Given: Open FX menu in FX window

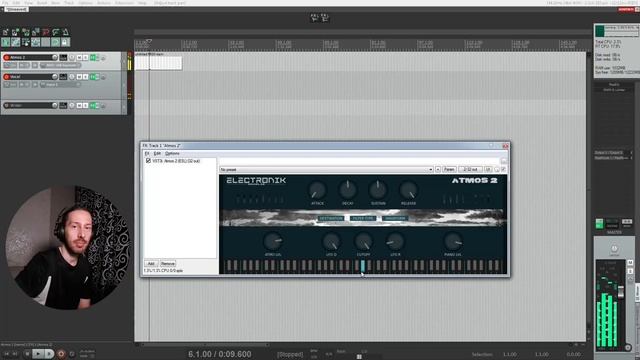Looking at the screenshot, I should click(x=147, y=153).
